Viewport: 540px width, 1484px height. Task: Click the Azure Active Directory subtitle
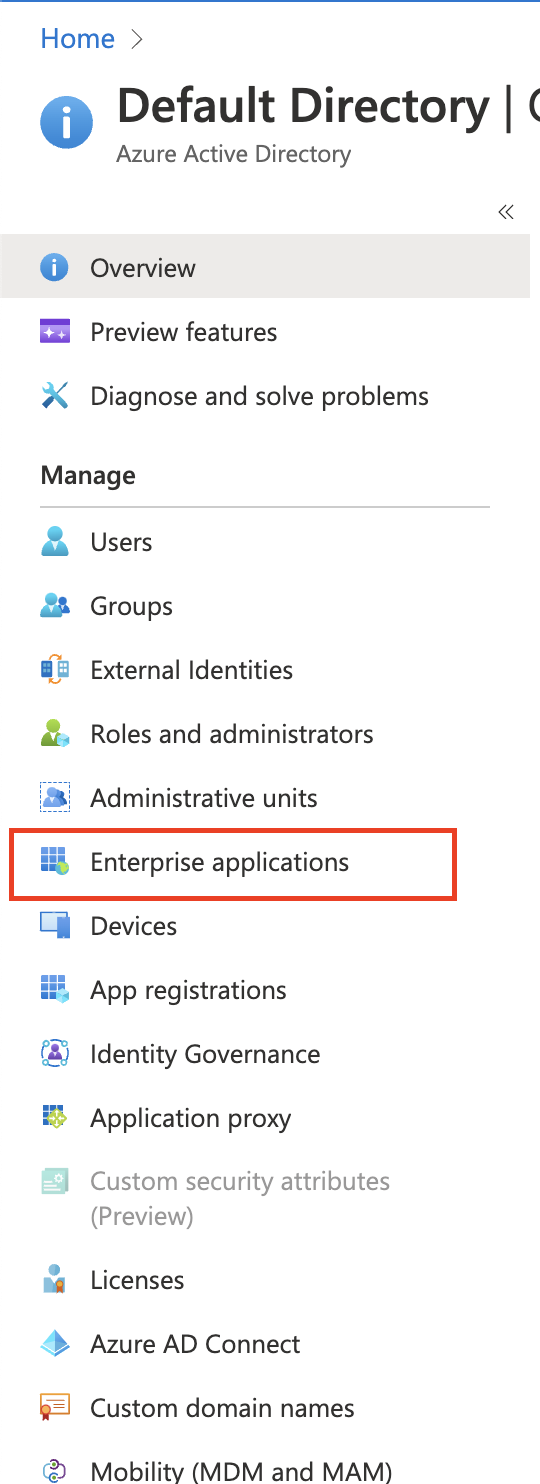pos(234,155)
